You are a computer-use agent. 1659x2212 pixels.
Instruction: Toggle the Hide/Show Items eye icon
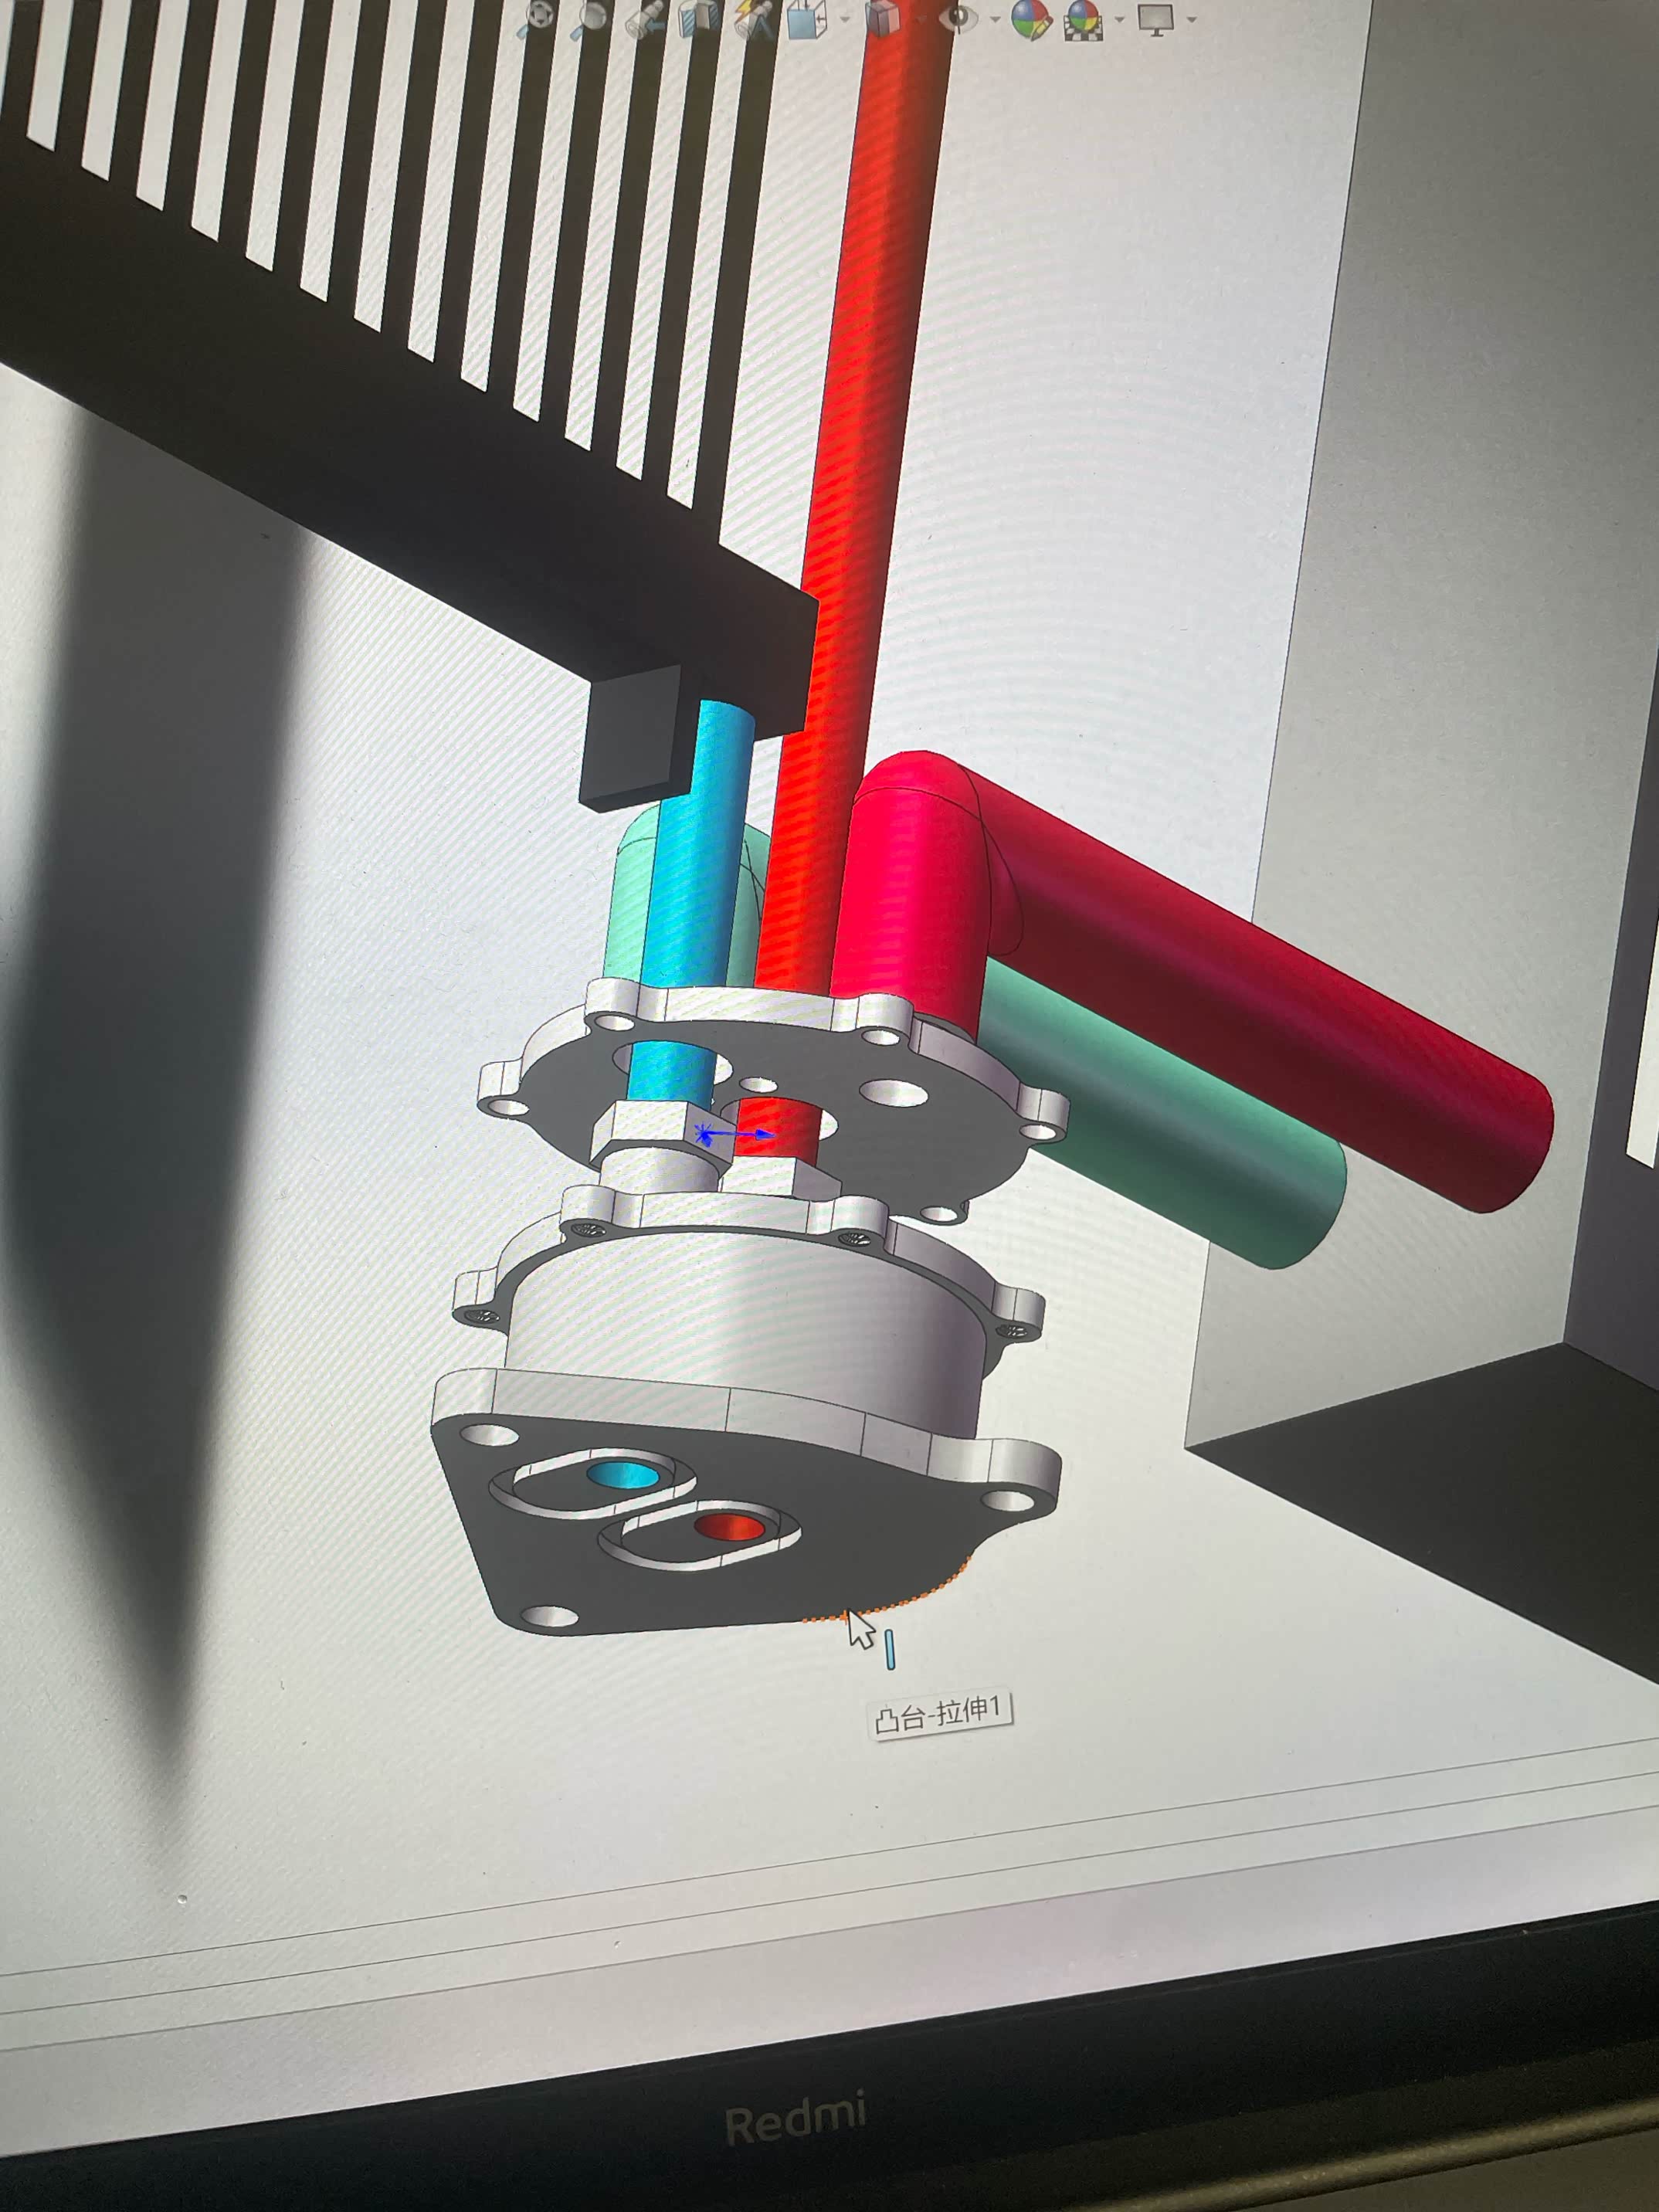[960, 18]
